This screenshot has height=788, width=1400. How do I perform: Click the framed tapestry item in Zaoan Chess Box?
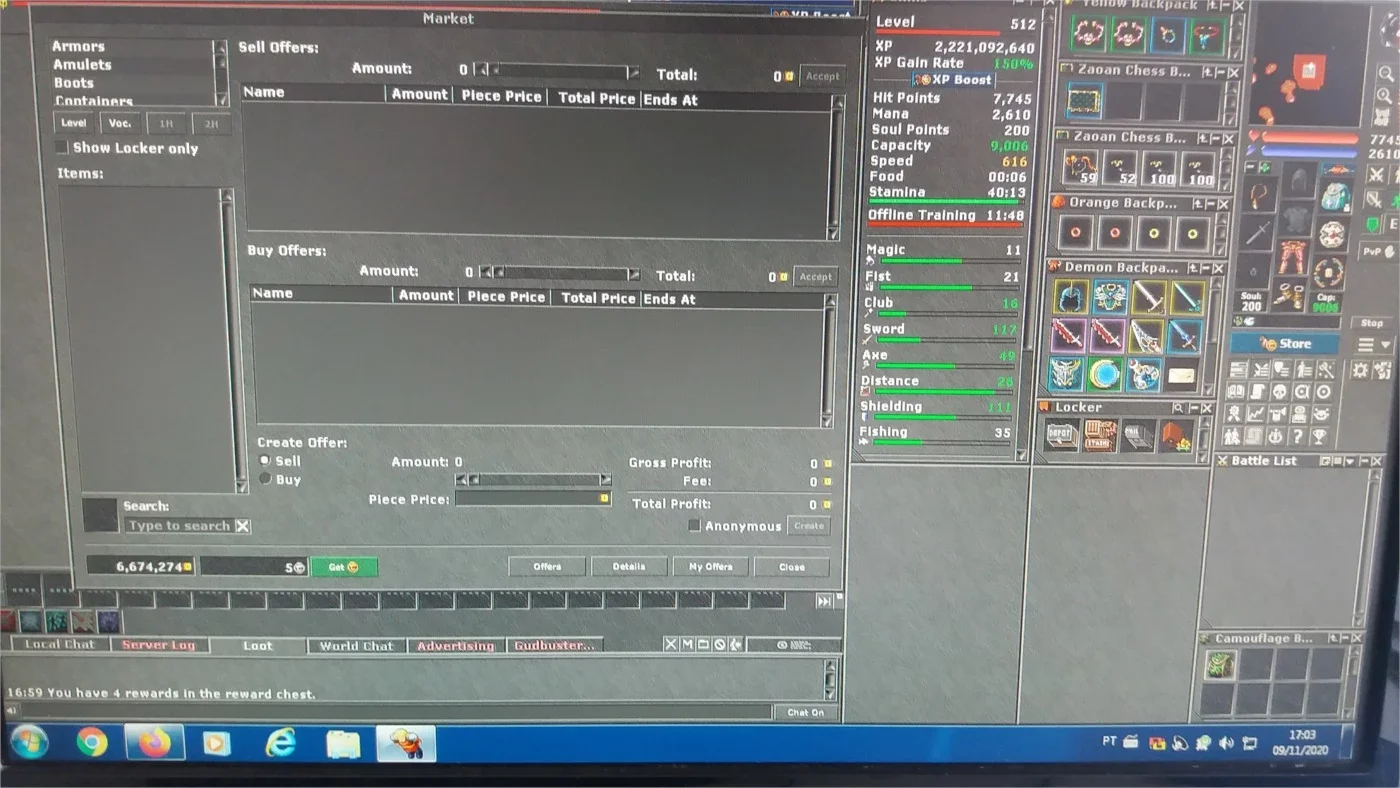click(1084, 101)
